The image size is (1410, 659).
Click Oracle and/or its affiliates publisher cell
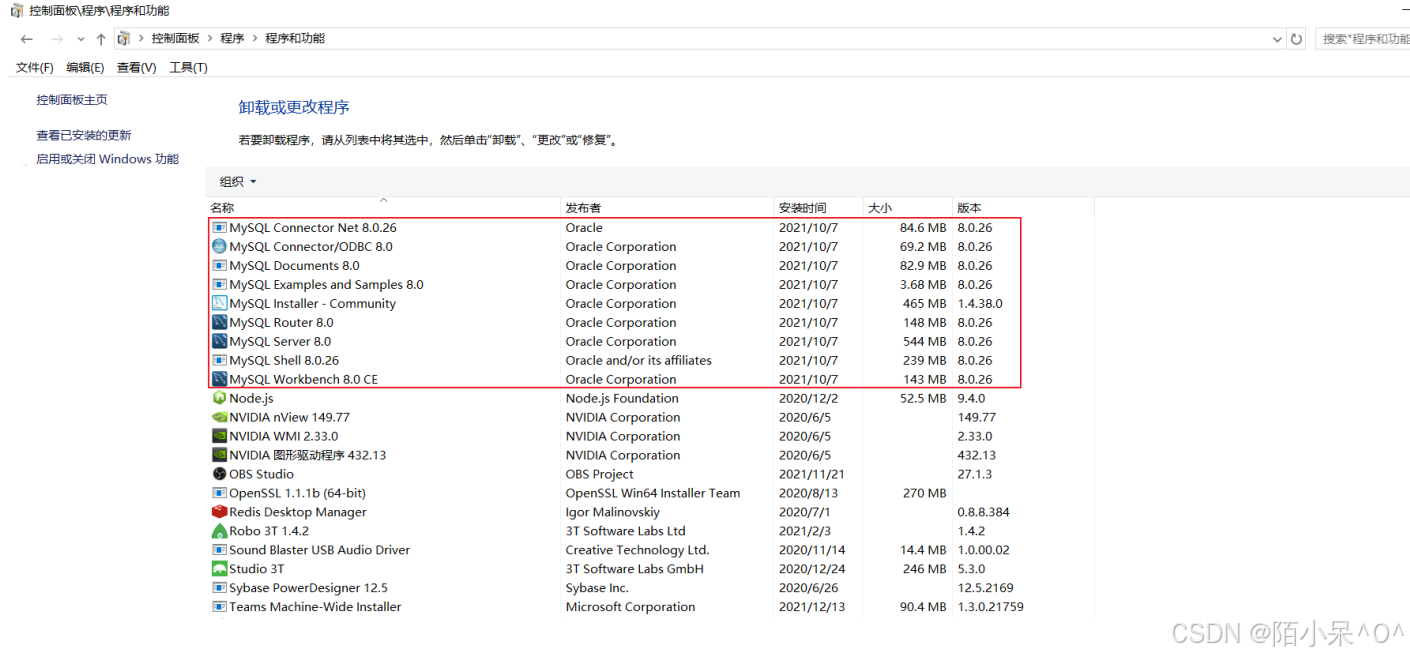[638, 361]
